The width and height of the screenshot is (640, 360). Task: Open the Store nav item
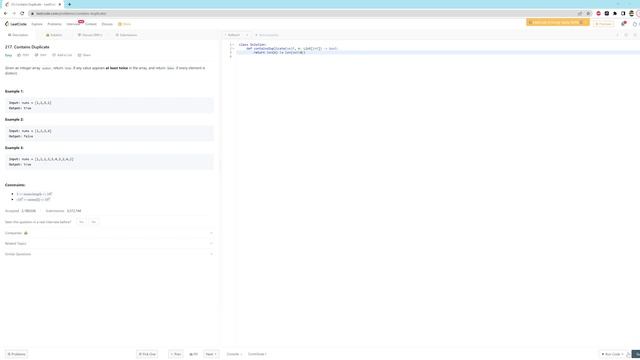[x=124, y=24]
